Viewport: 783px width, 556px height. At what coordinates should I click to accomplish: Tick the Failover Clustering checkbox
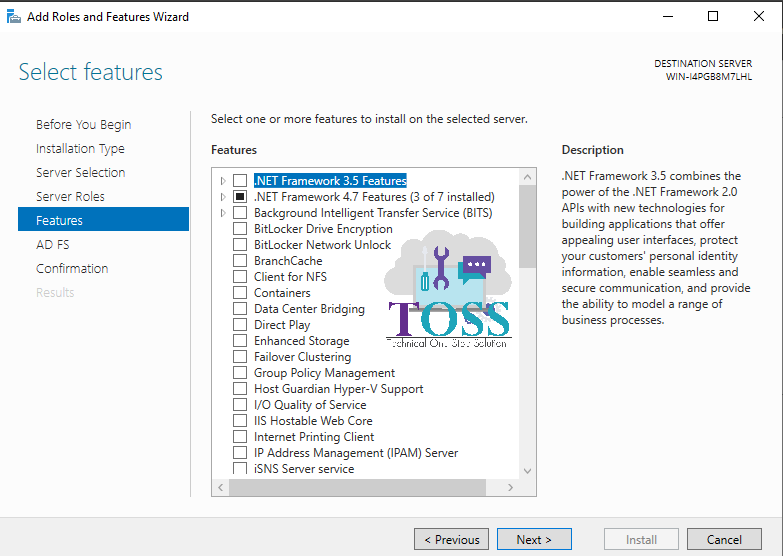click(x=240, y=357)
